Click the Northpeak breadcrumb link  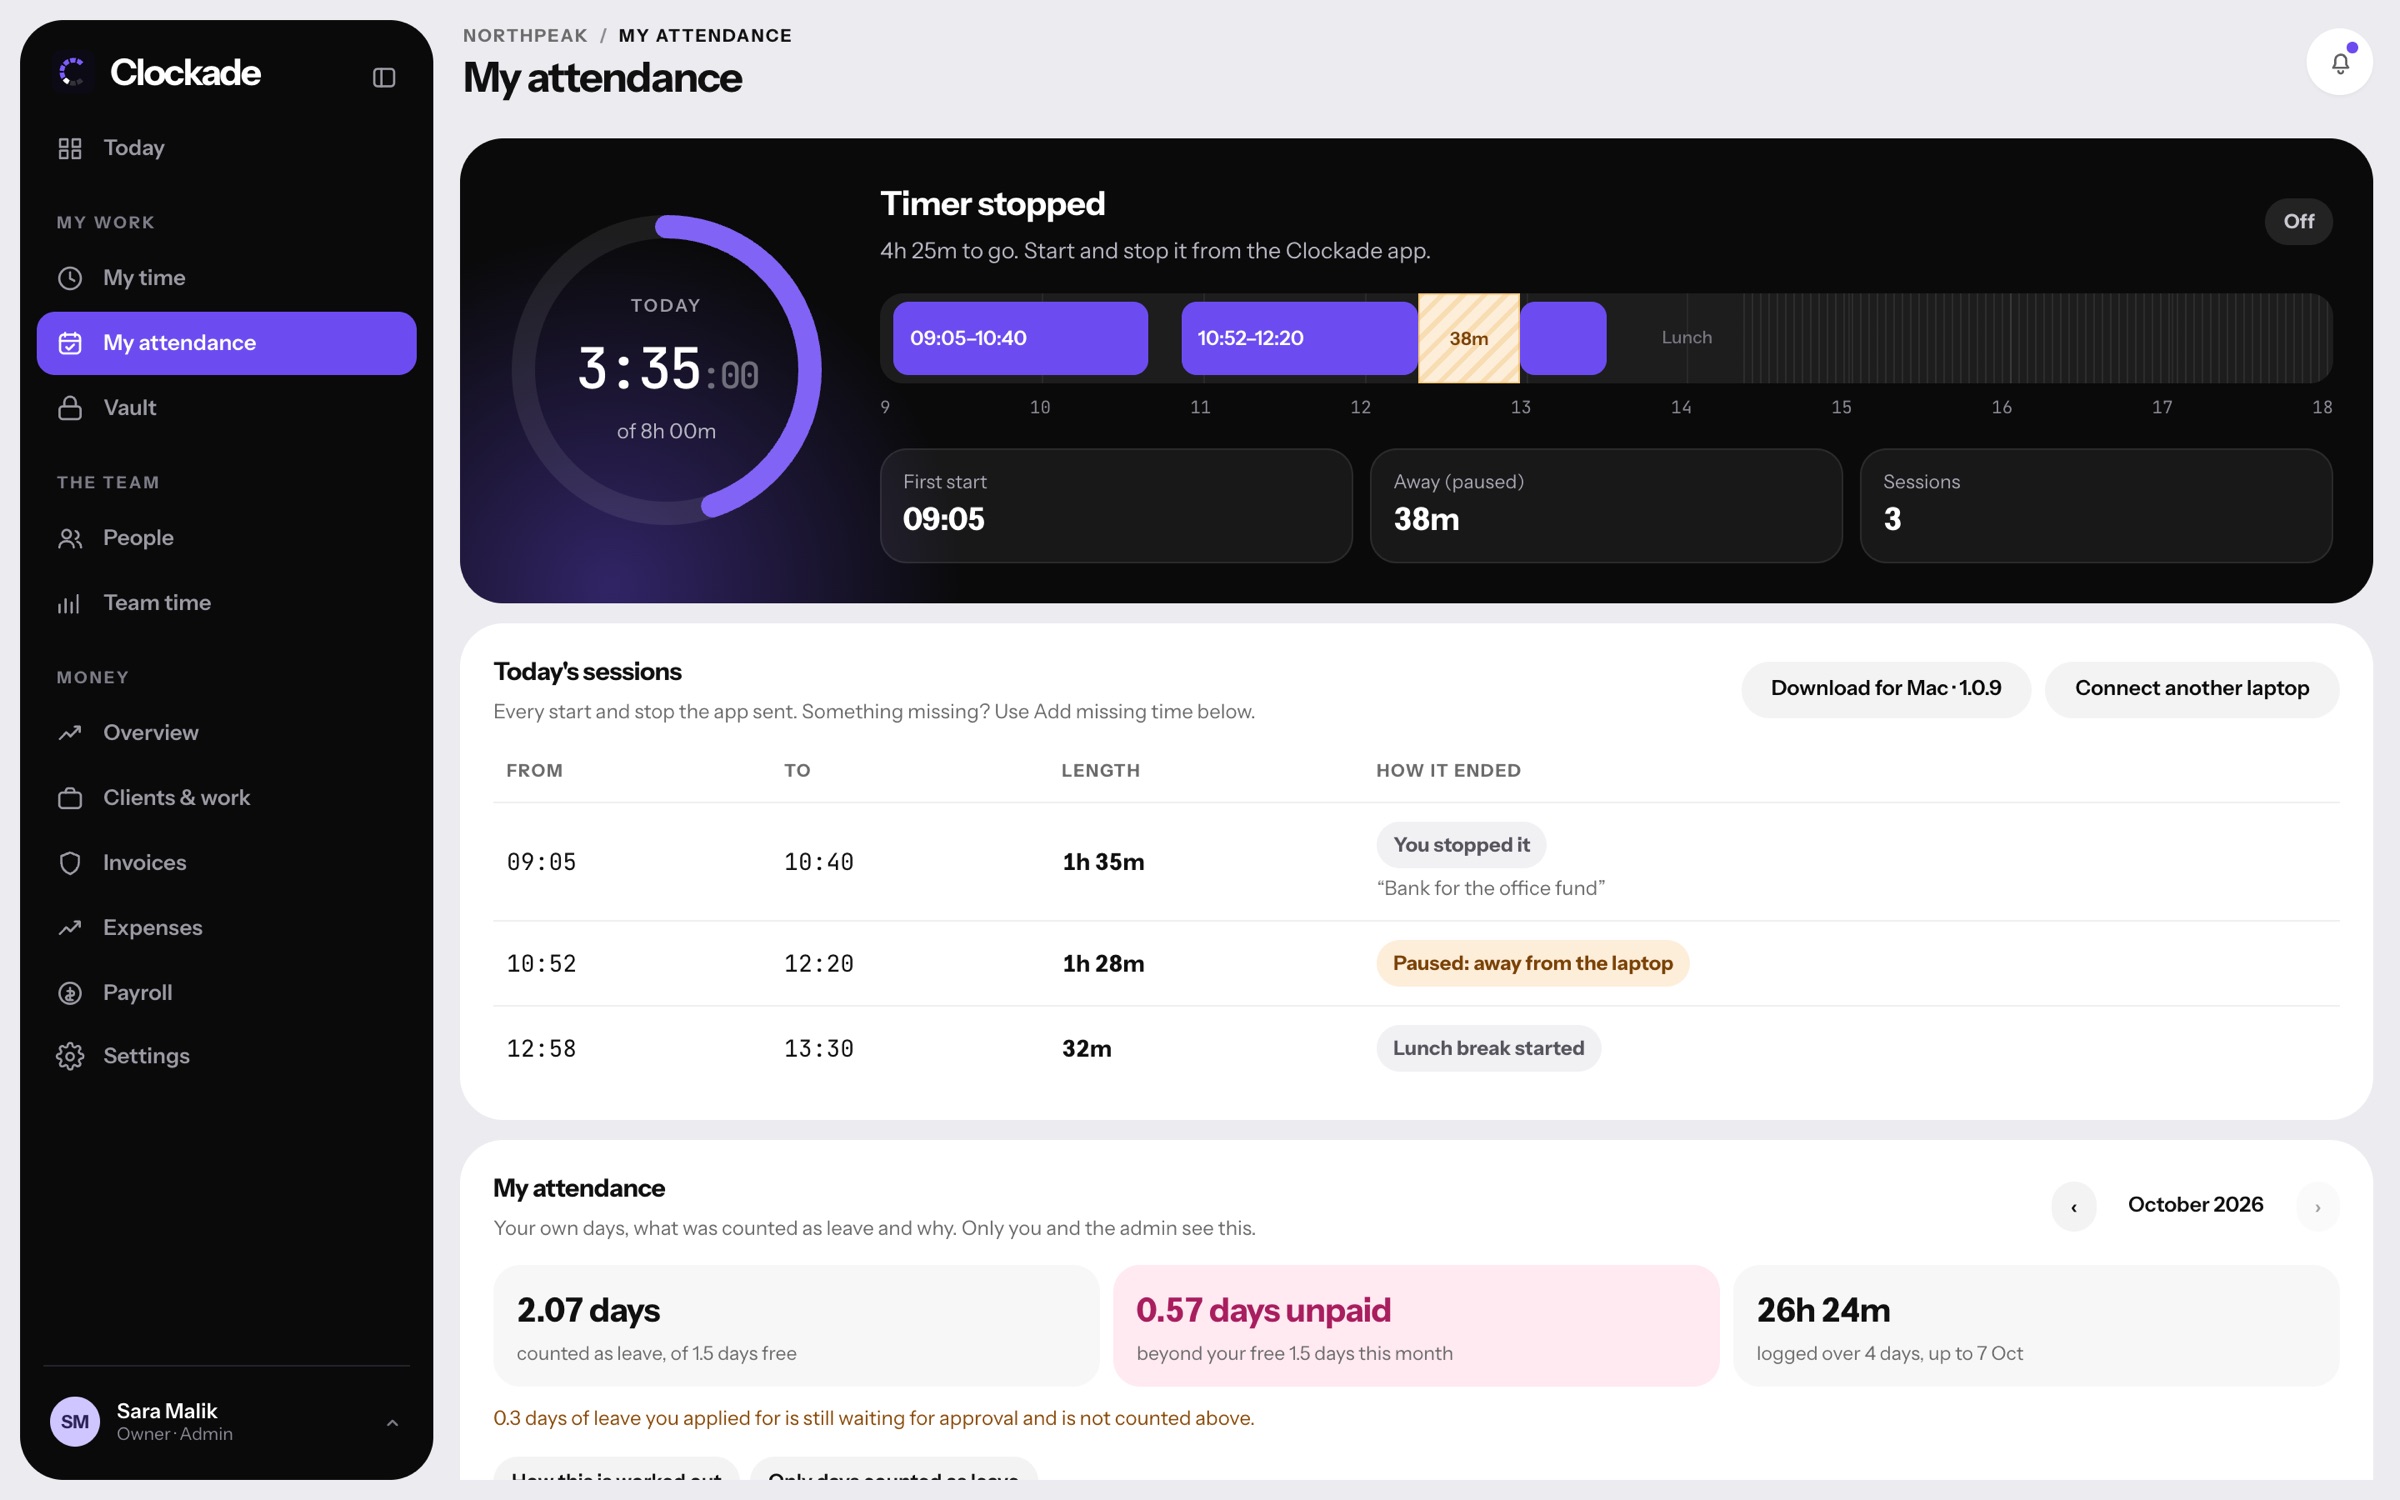[525, 35]
